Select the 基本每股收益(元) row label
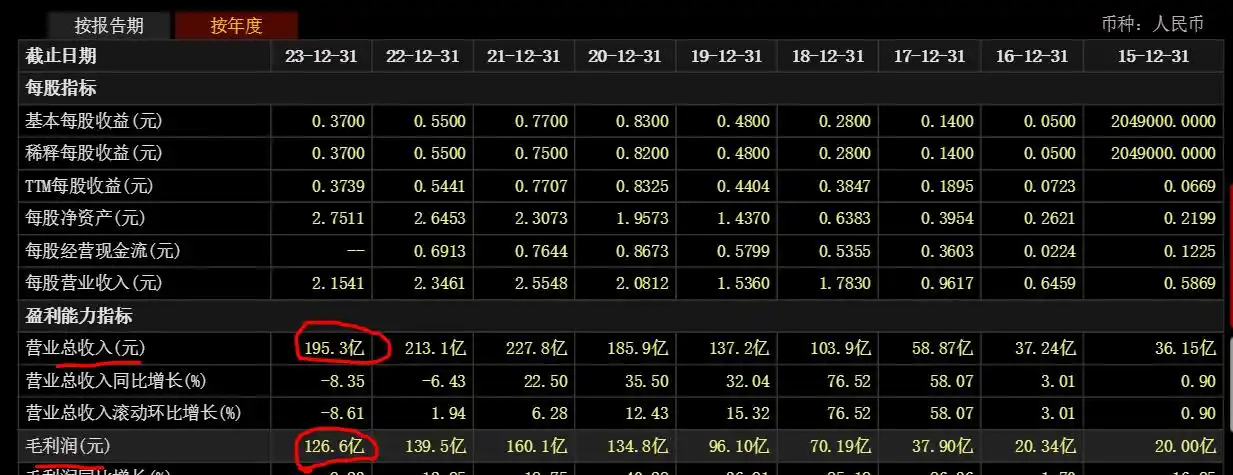This screenshot has height=475, width=1233. (94, 122)
